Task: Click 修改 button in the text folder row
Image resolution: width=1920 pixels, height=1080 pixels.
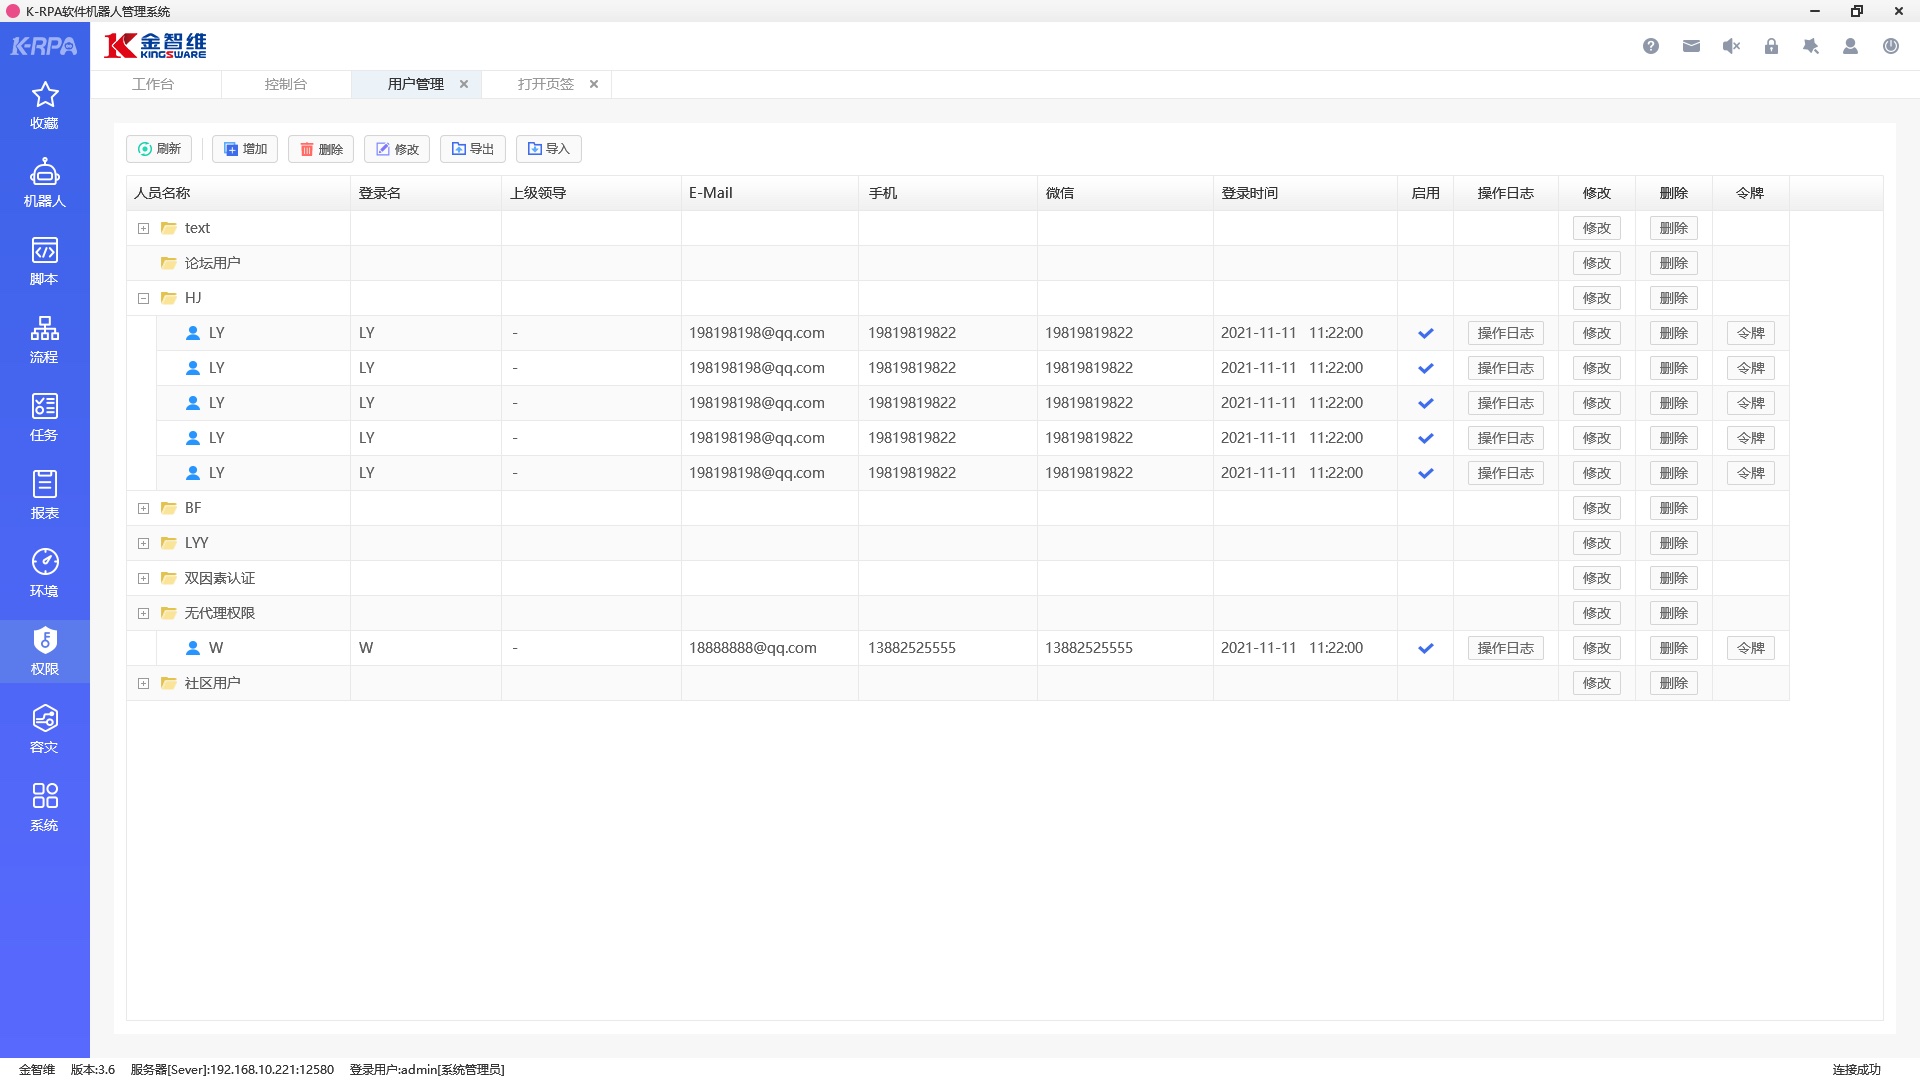Action: coord(1597,228)
